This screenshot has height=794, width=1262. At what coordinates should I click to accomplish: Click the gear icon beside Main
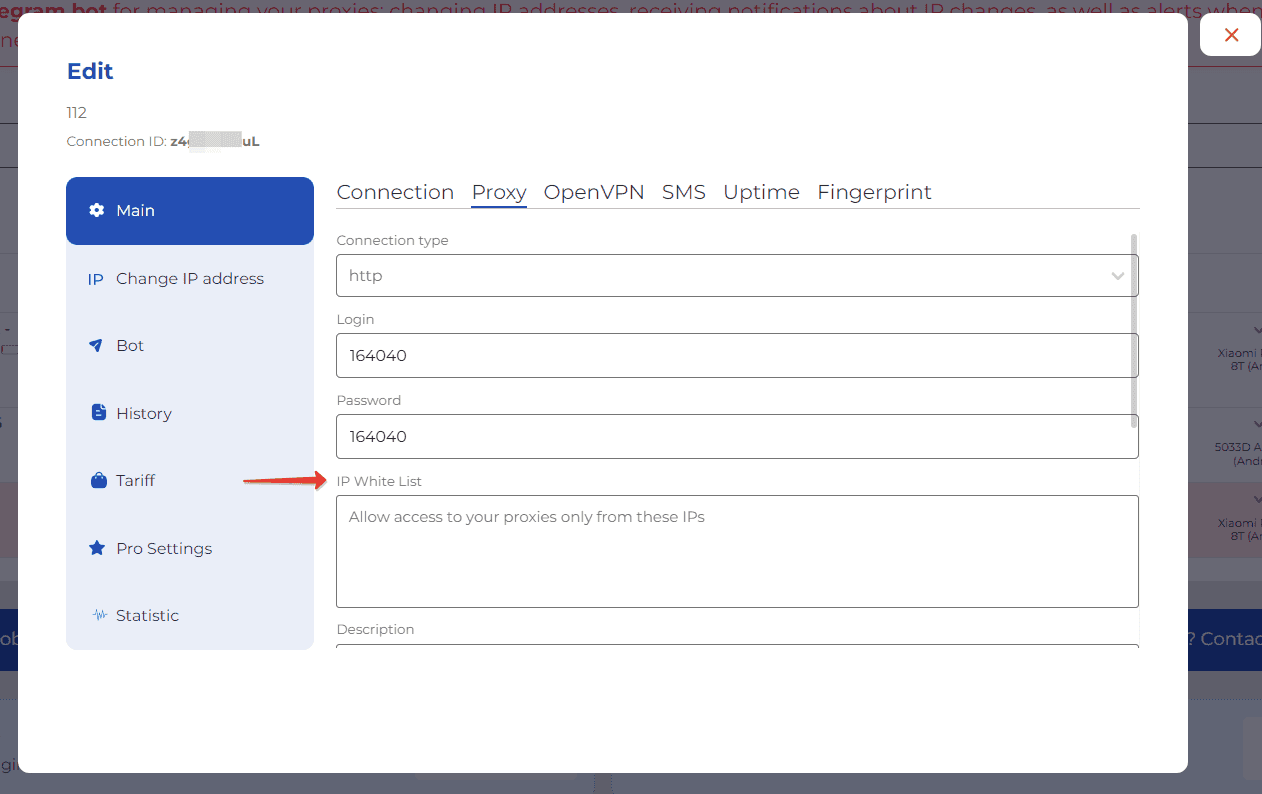[97, 211]
